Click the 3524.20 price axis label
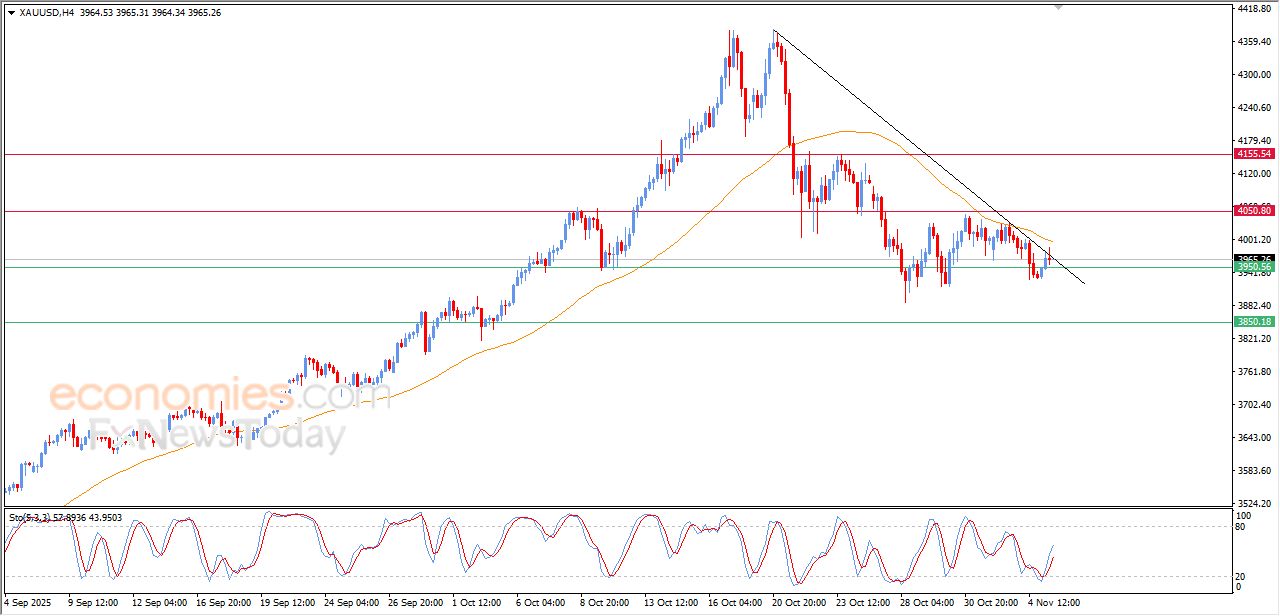This screenshot has height=616, width=1280. coord(1252,503)
